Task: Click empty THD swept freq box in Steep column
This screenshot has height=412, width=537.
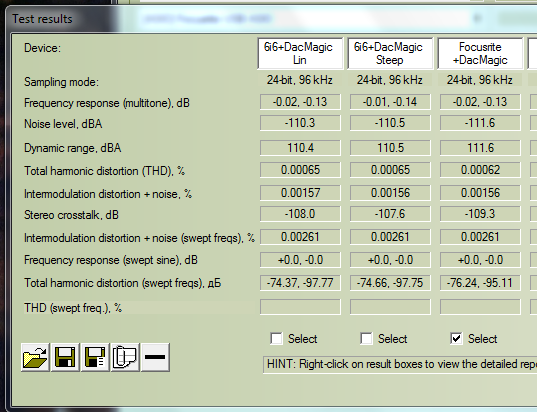Action: pos(390,307)
